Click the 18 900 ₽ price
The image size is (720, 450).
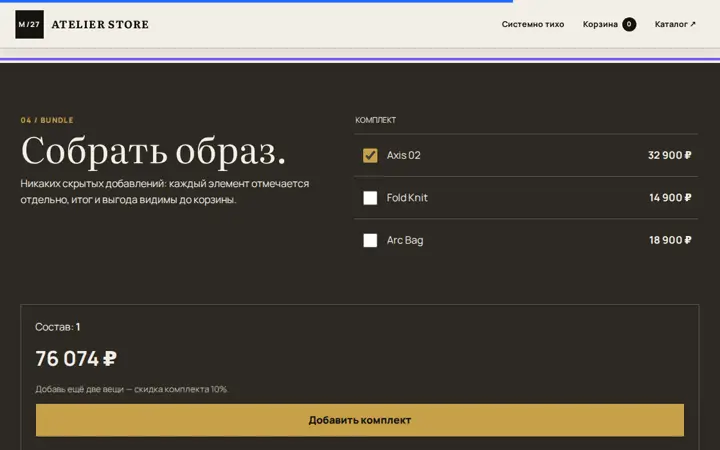tap(670, 240)
